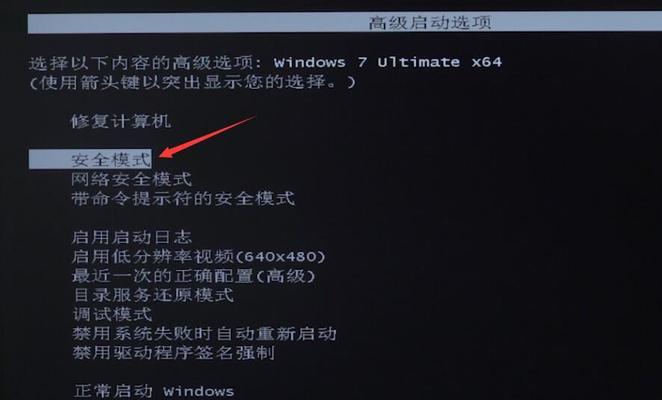Select 启用启动日志 option
The height and width of the screenshot is (400, 662).
point(132,237)
